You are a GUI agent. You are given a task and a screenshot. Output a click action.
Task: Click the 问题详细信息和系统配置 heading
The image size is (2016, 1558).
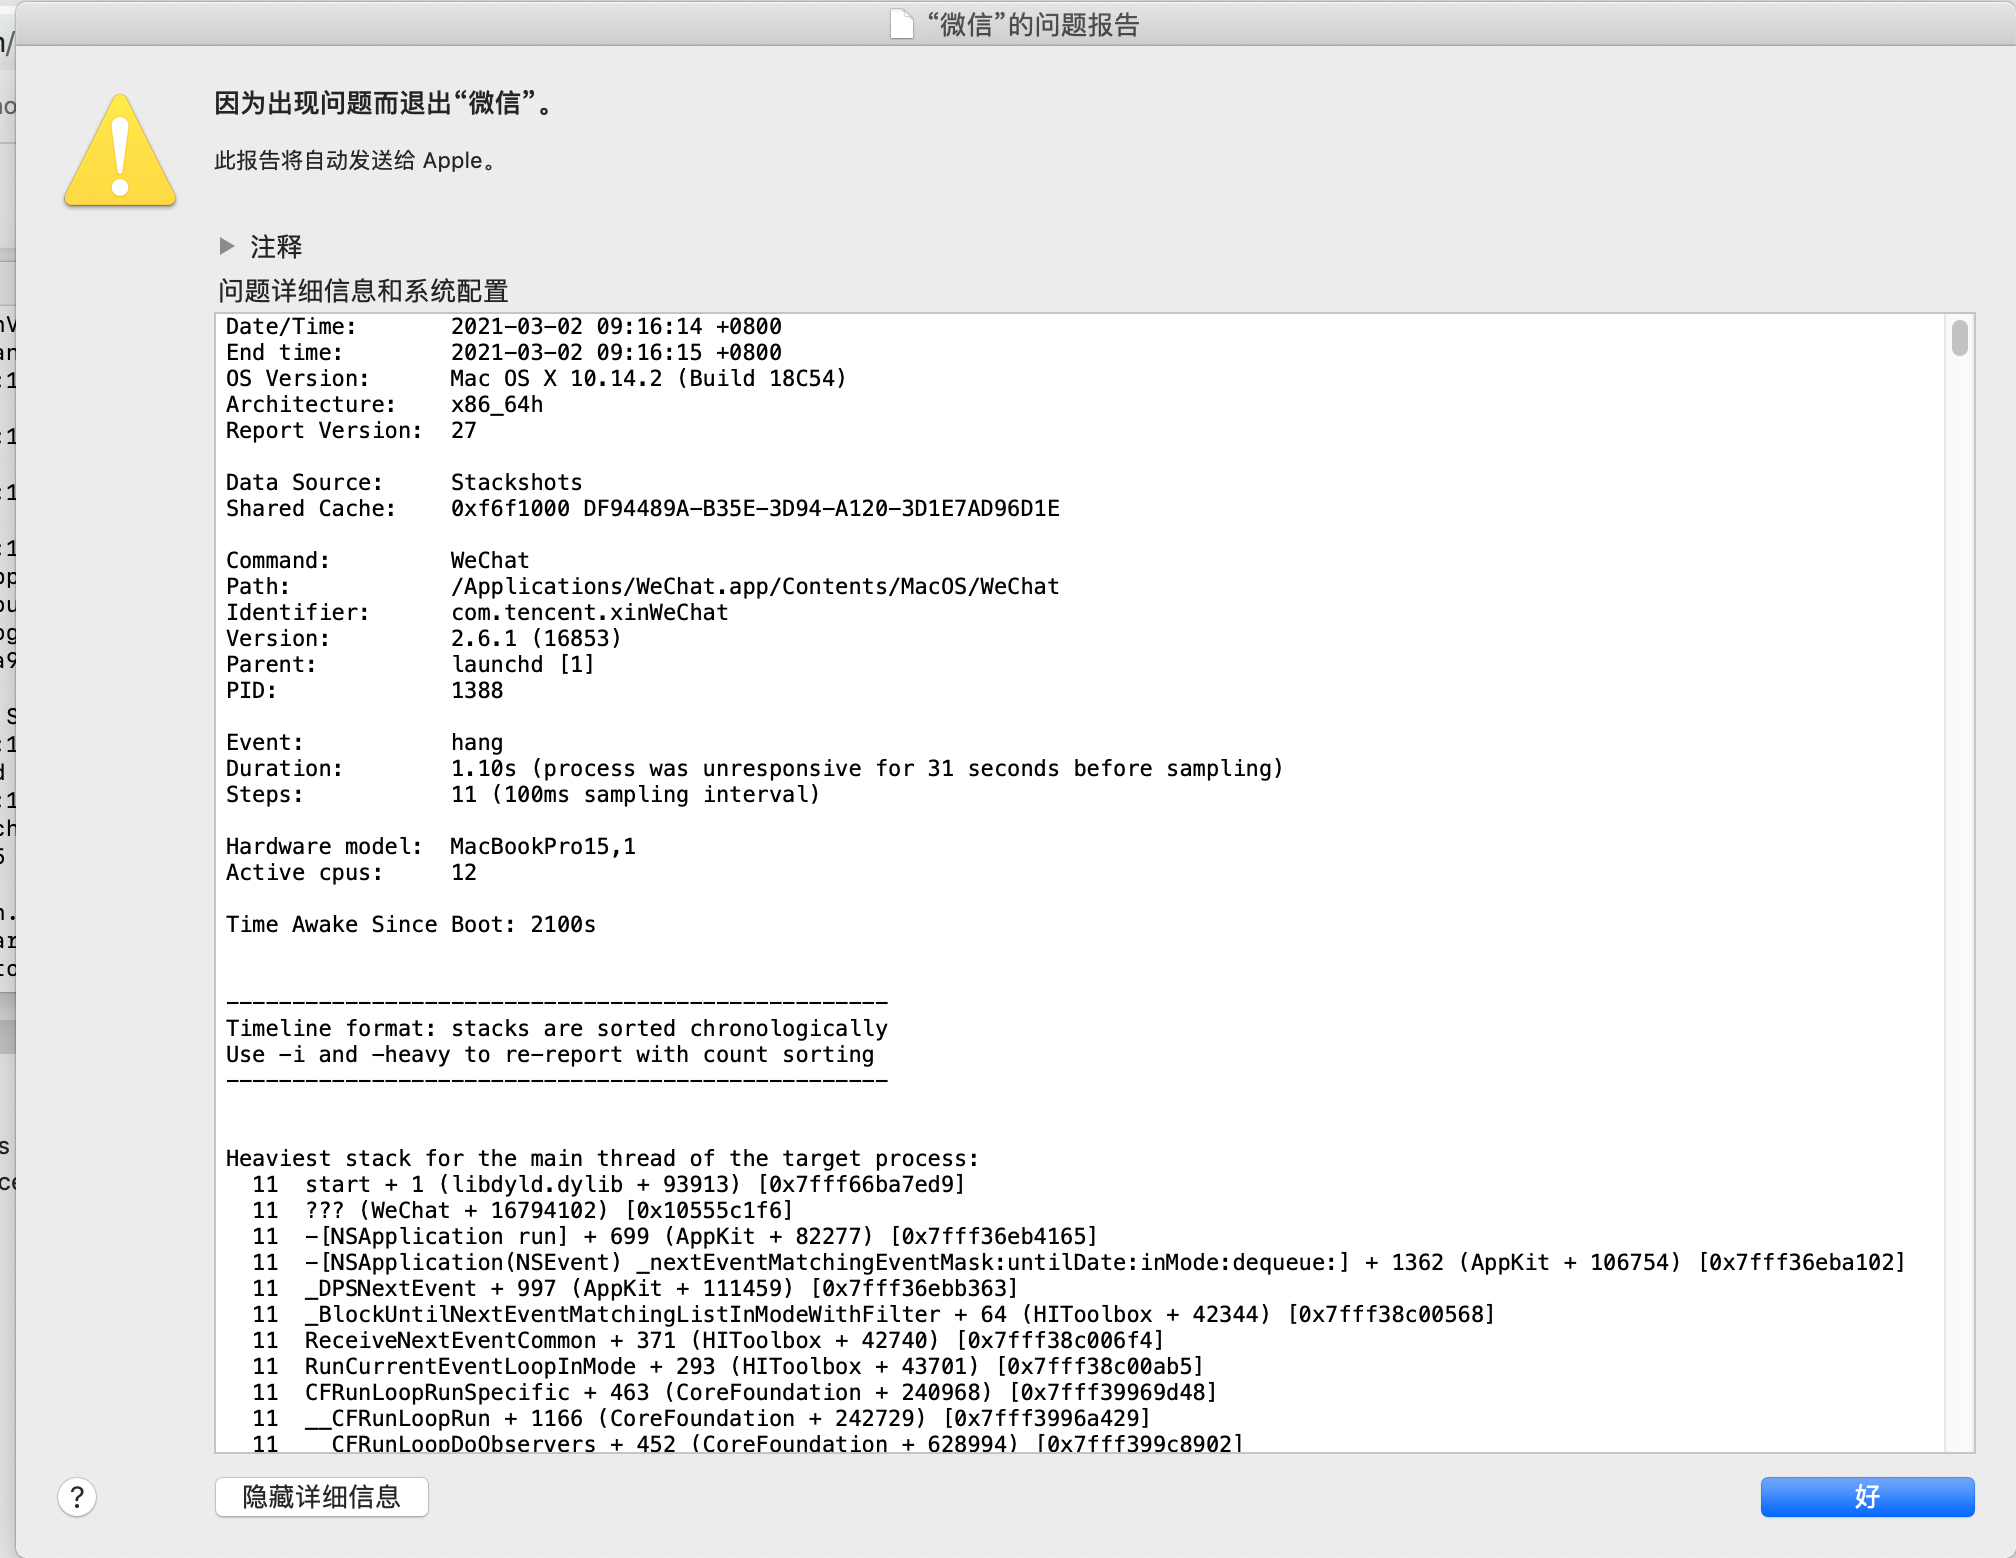pyautogui.click(x=363, y=291)
